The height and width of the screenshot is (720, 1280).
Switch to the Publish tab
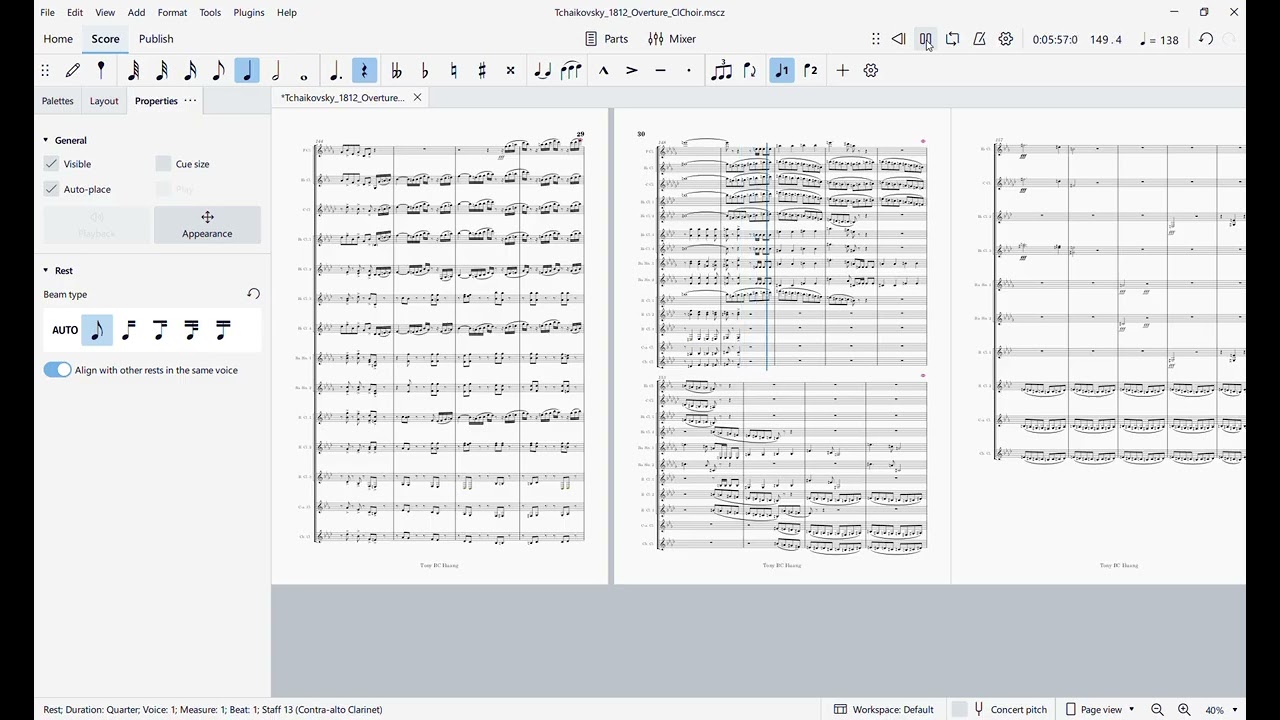coord(156,39)
